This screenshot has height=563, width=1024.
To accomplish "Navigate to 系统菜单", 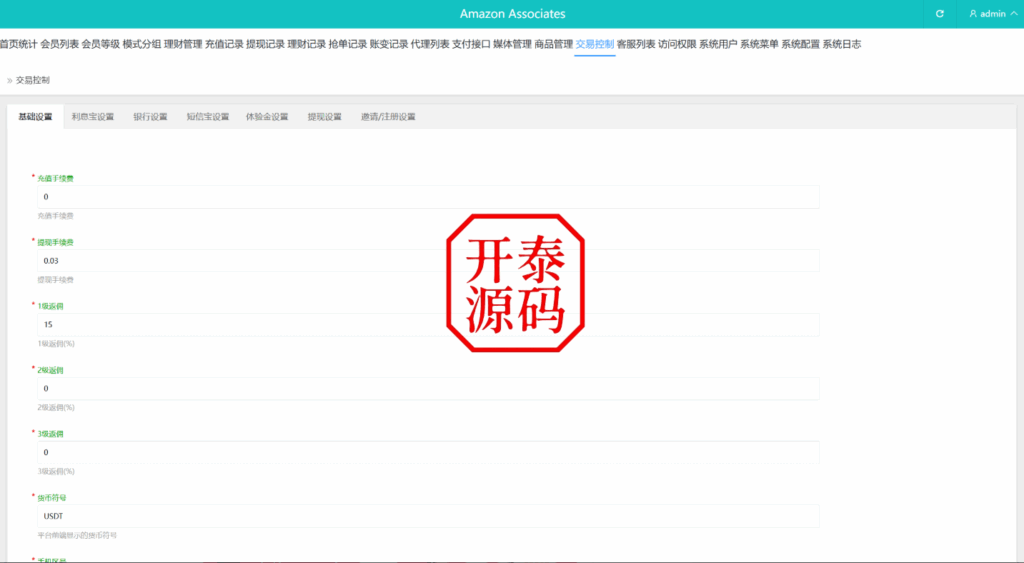I will 759,44.
